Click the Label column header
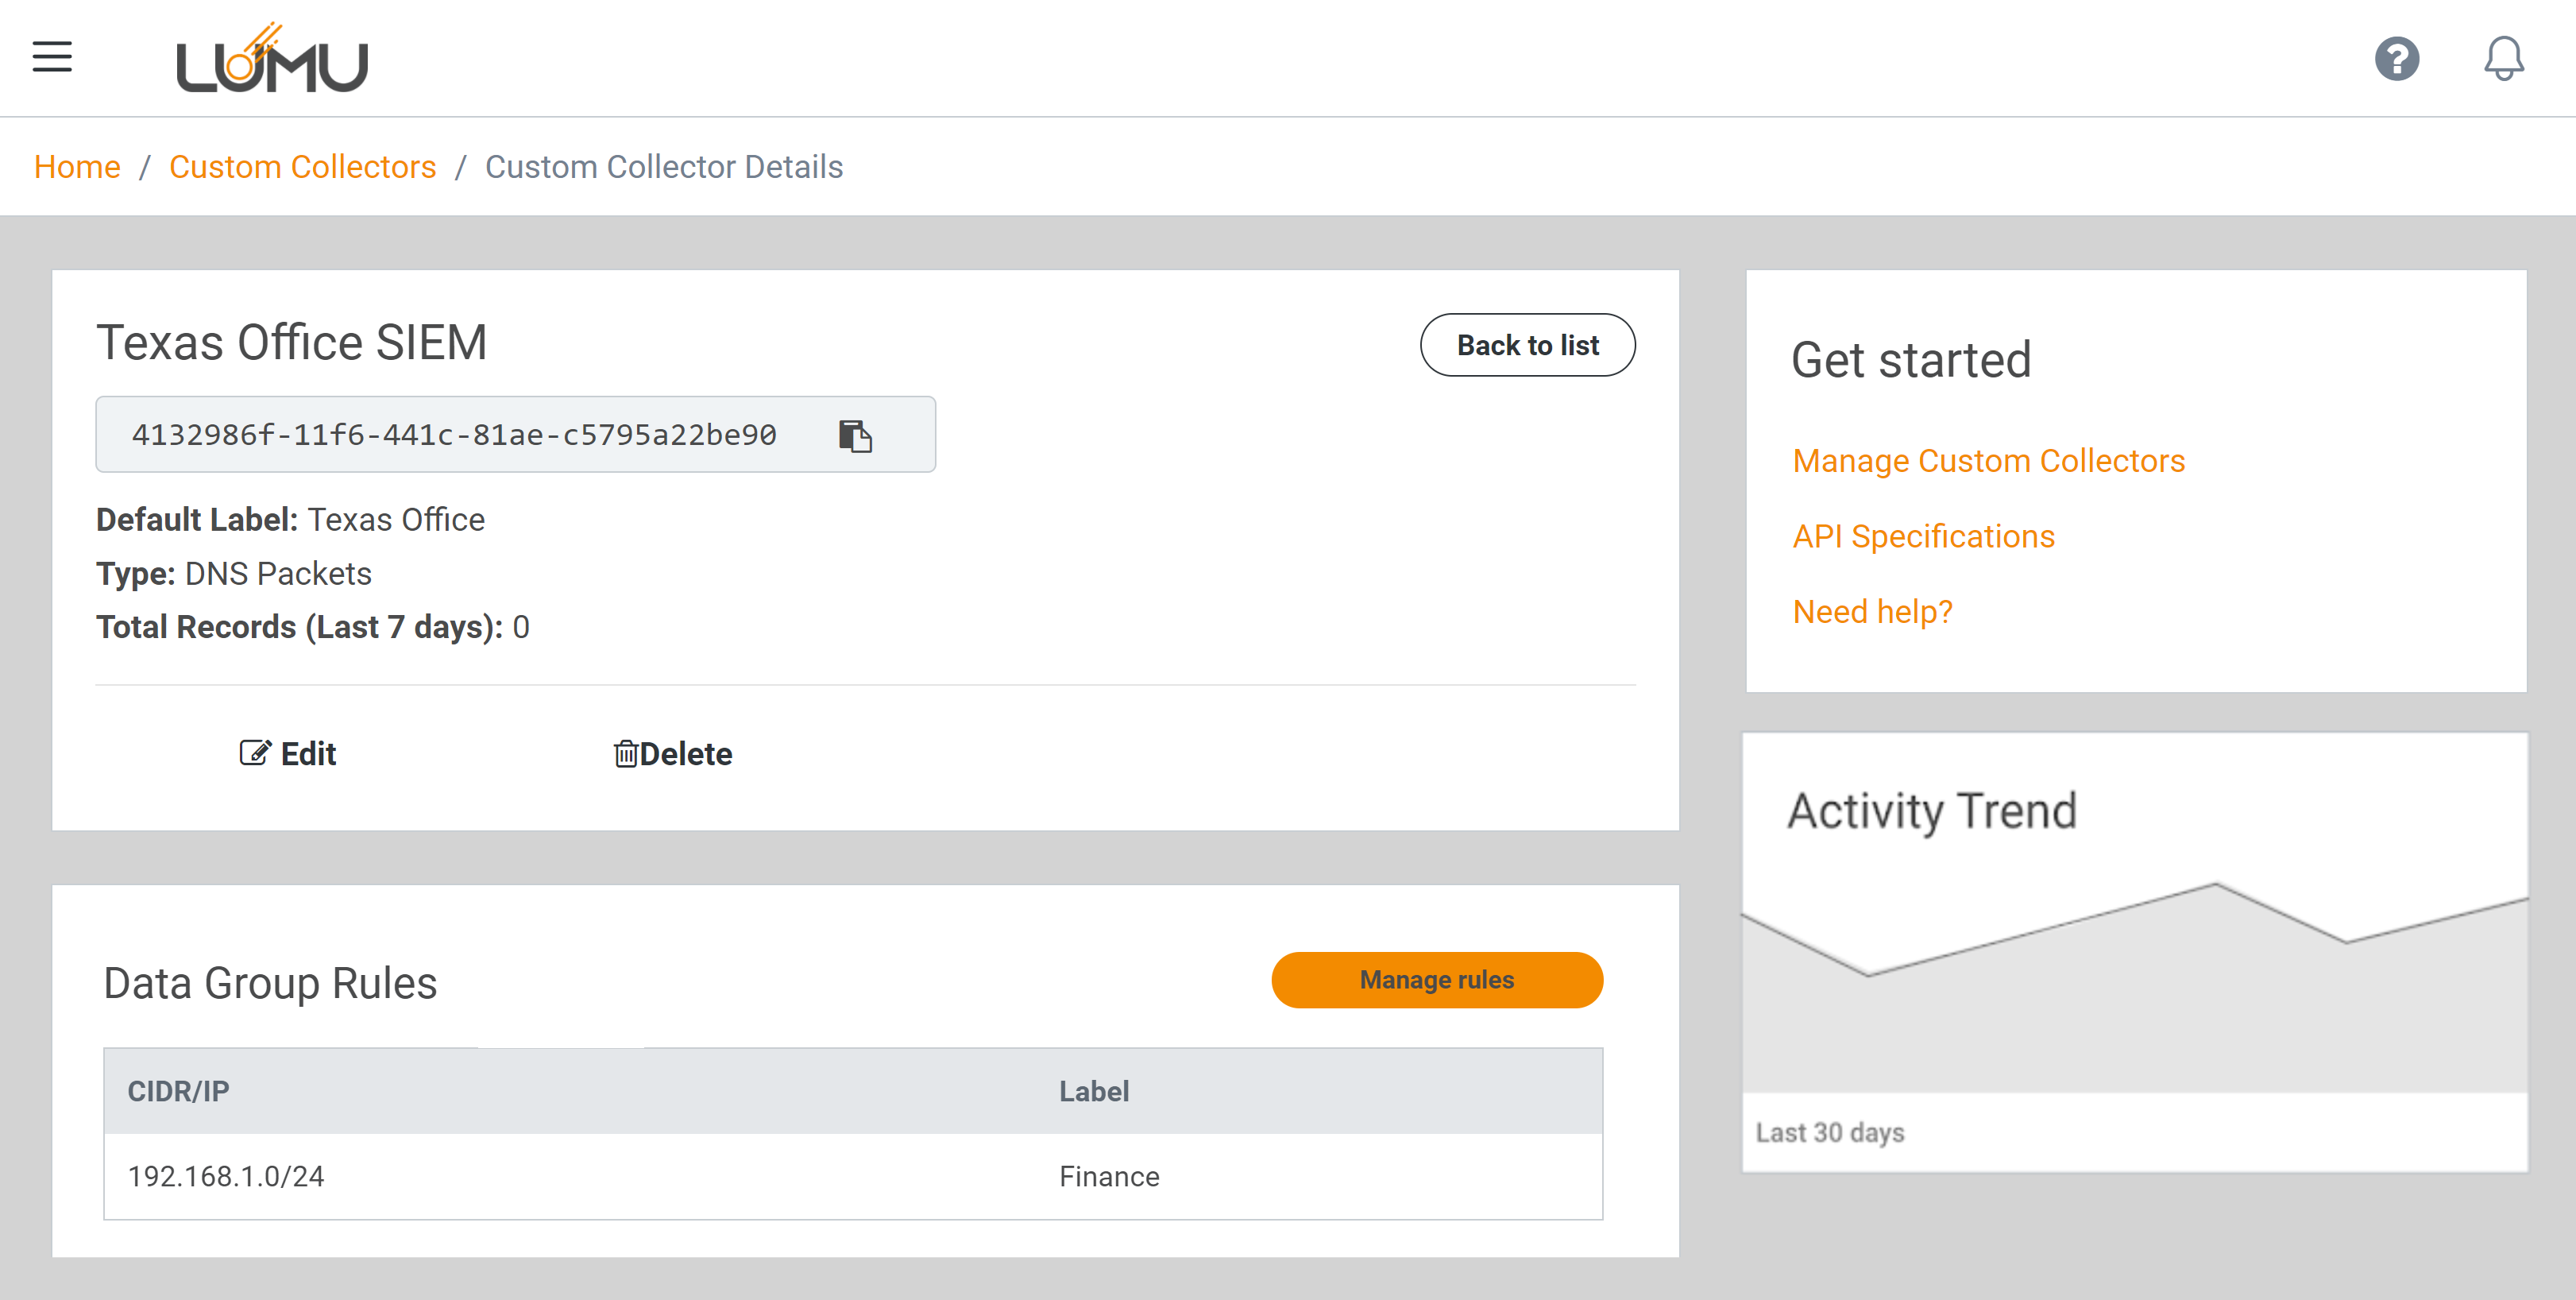 [1094, 1091]
